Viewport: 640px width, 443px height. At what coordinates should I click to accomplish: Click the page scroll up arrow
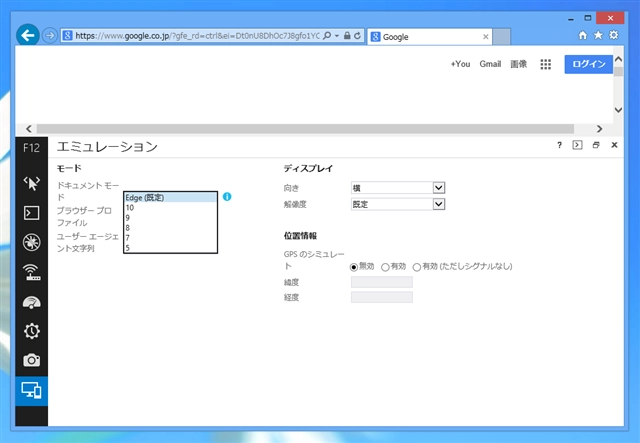pyautogui.click(x=618, y=60)
